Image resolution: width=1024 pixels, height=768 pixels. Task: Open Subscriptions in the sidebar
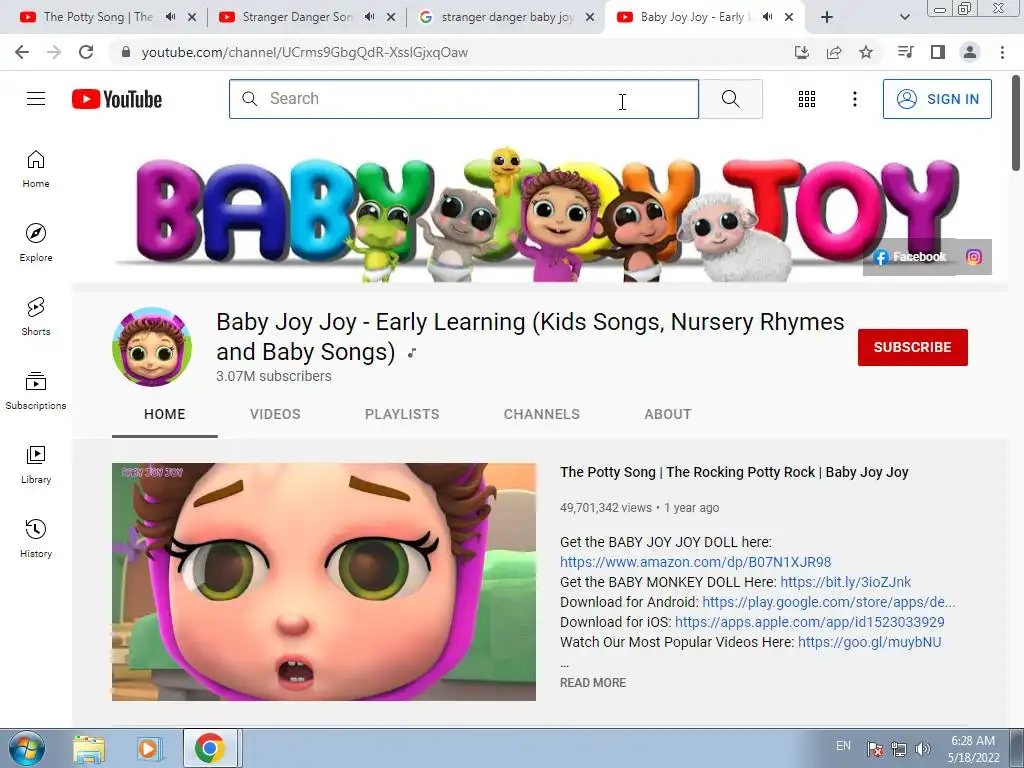[36, 391]
